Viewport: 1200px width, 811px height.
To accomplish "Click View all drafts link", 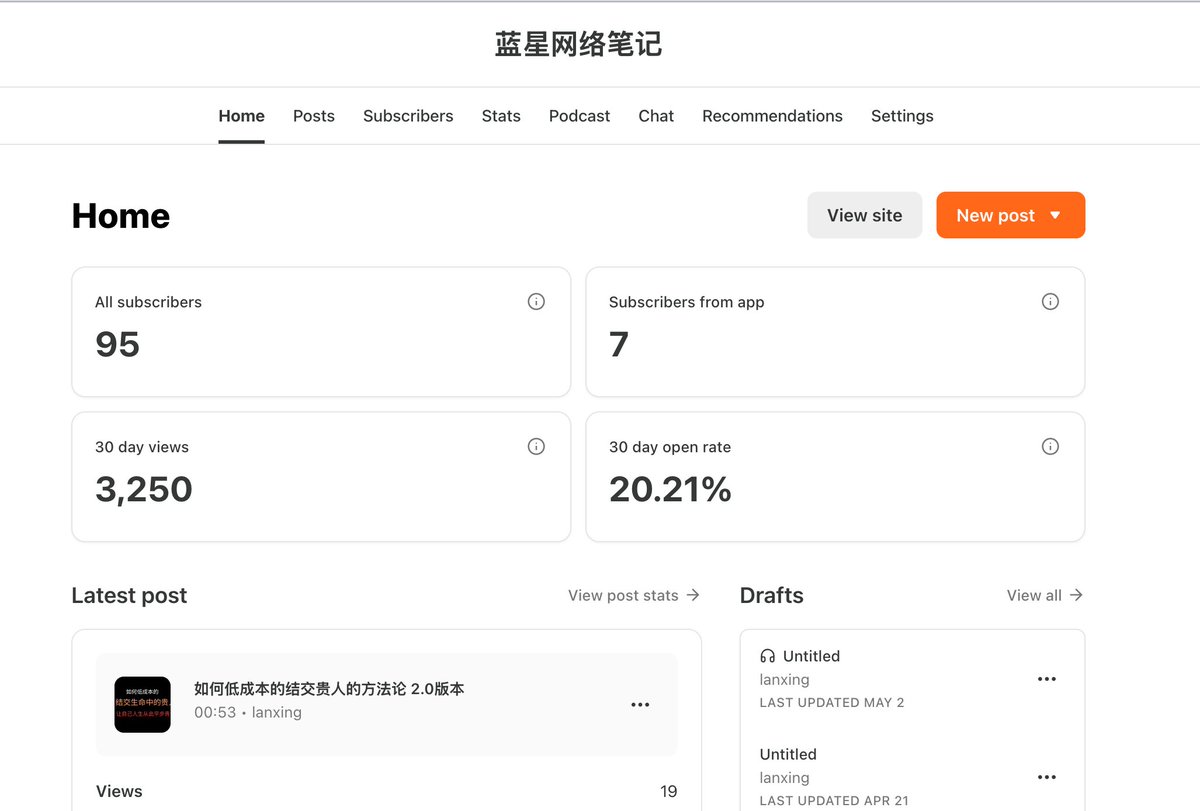I will [1044, 595].
